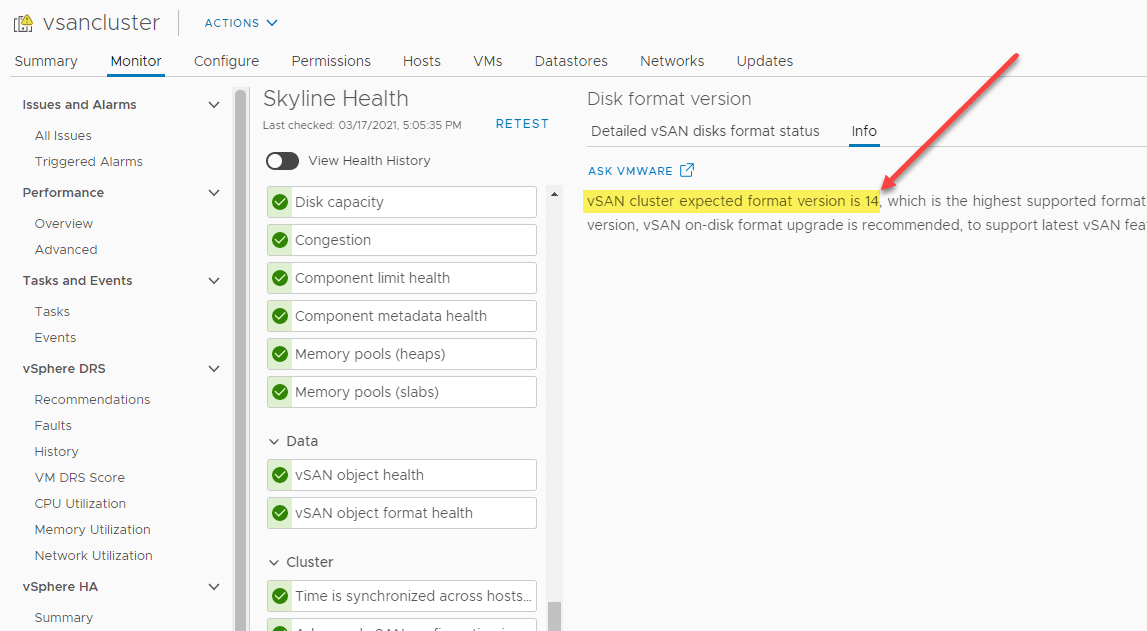Select Triggered Alarms in the sidebar
The image size is (1147, 631).
tap(88, 162)
